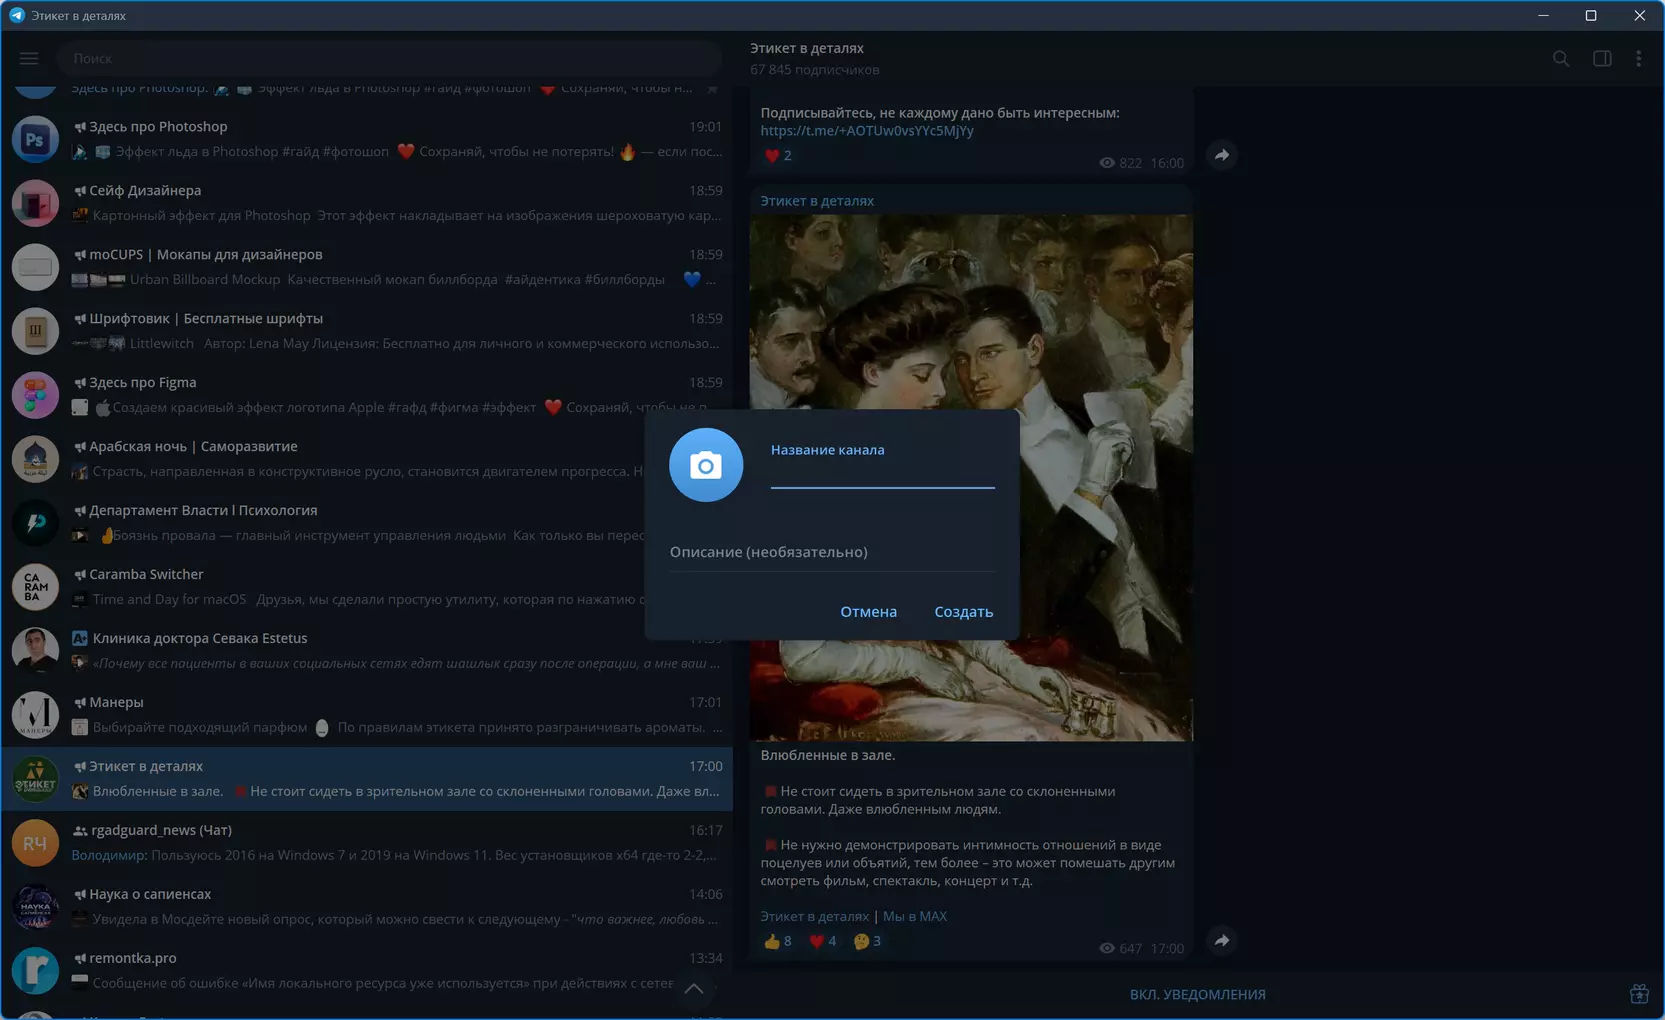Forward the Влюбленные в зале post
The width and height of the screenshot is (1665, 1020).
pyautogui.click(x=1222, y=940)
